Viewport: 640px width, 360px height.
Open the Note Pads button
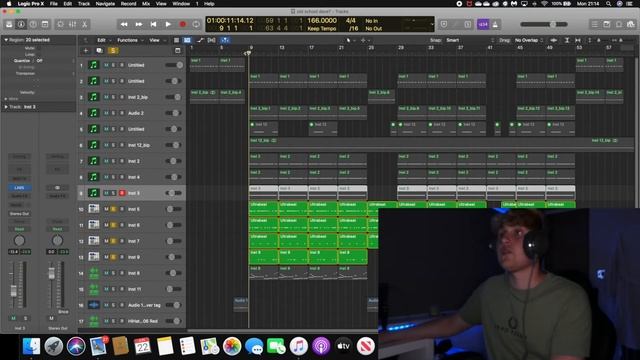607,24
